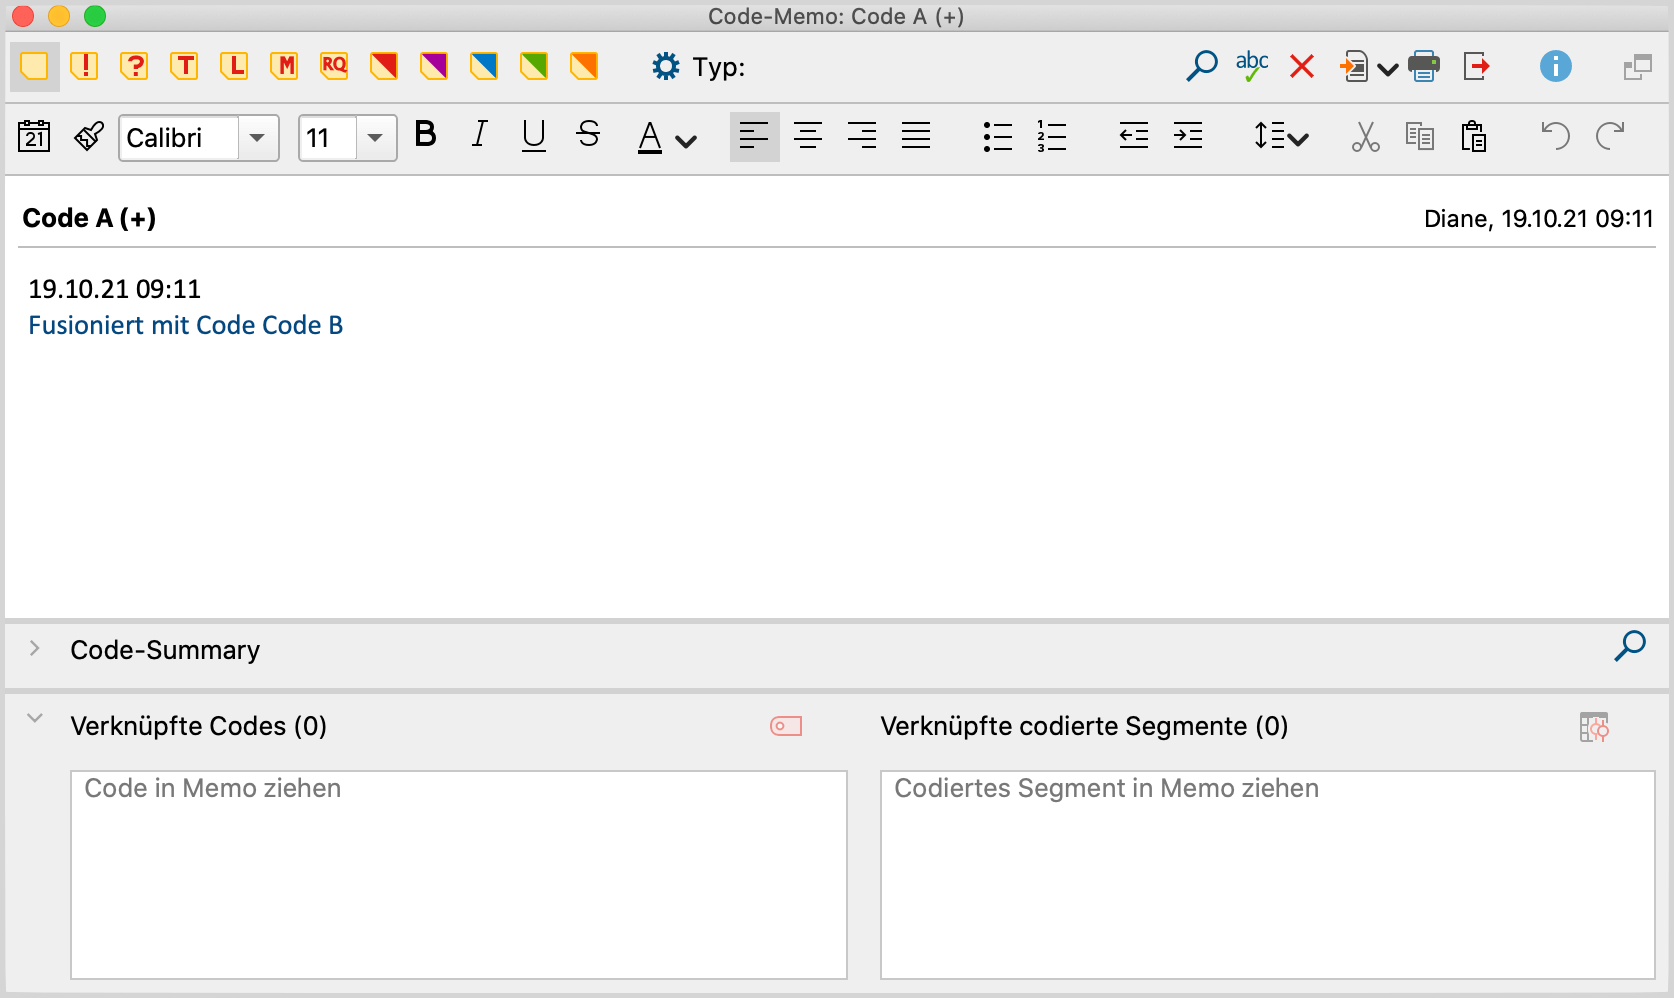1674x998 pixels.
Task: Click the import text icon
Action: [x=1354, y=67]
